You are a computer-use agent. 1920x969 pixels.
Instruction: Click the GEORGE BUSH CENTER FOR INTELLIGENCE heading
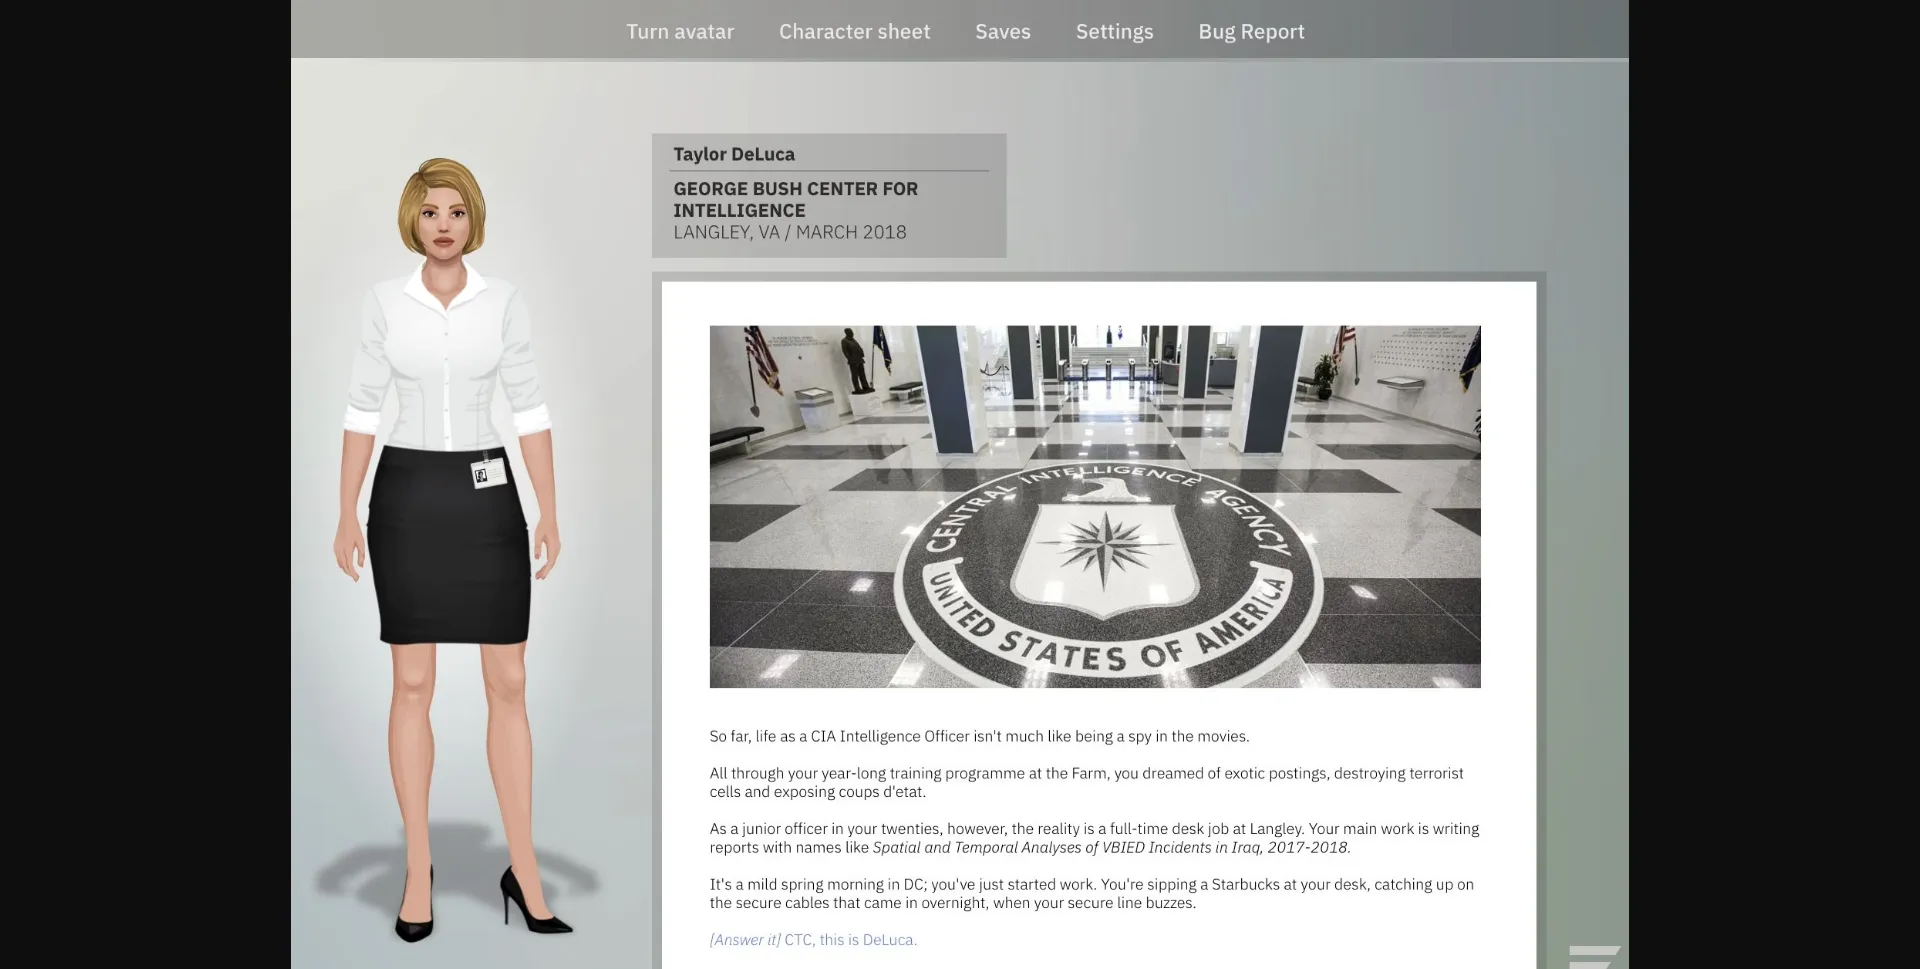[796, 199]
